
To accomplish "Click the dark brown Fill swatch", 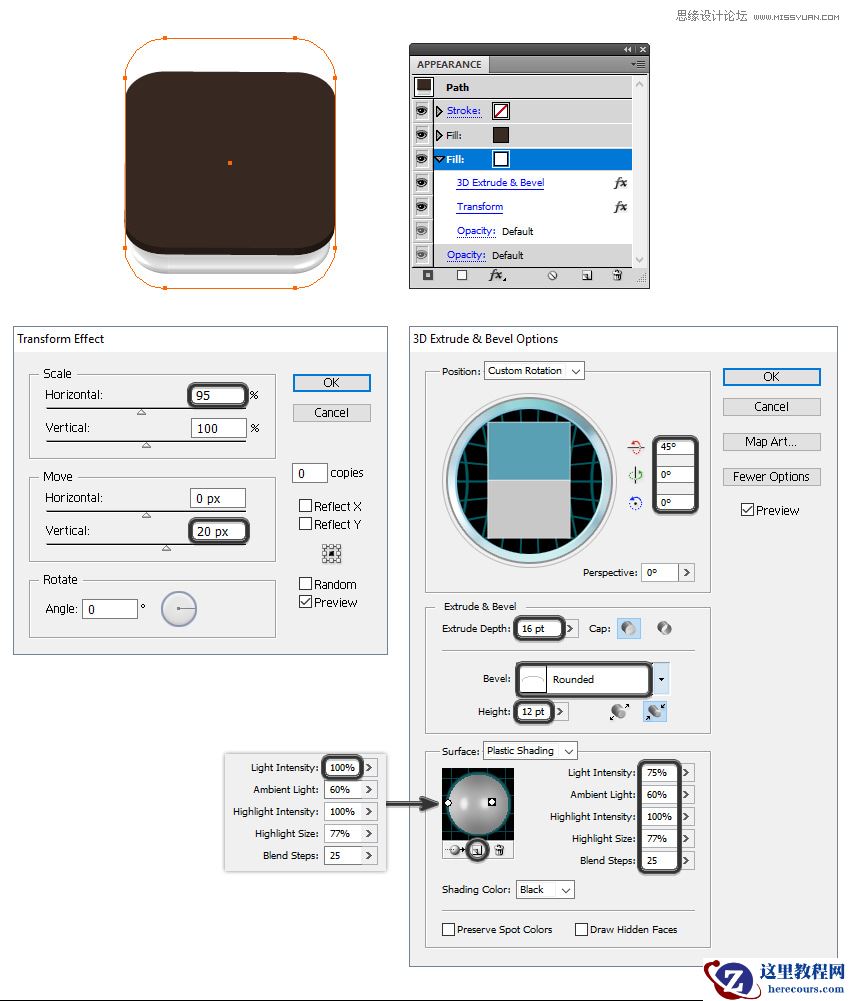I will click(x=501, y=135).
